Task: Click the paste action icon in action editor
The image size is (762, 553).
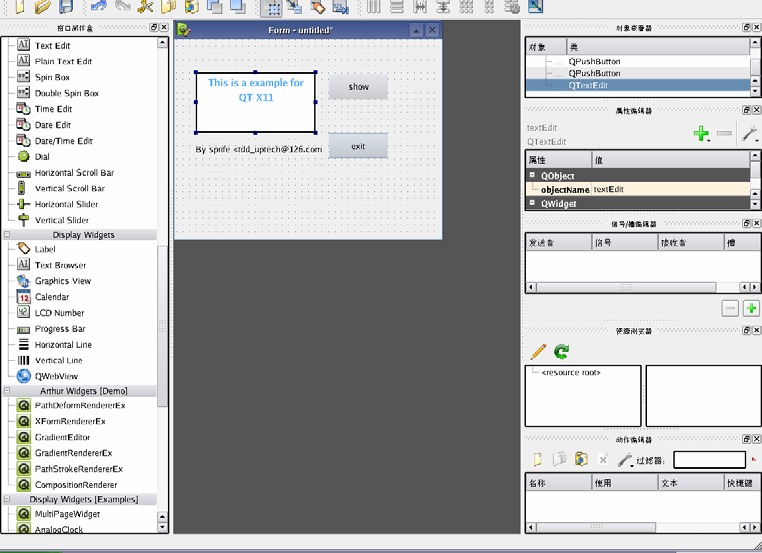Action: pos(581,460)
